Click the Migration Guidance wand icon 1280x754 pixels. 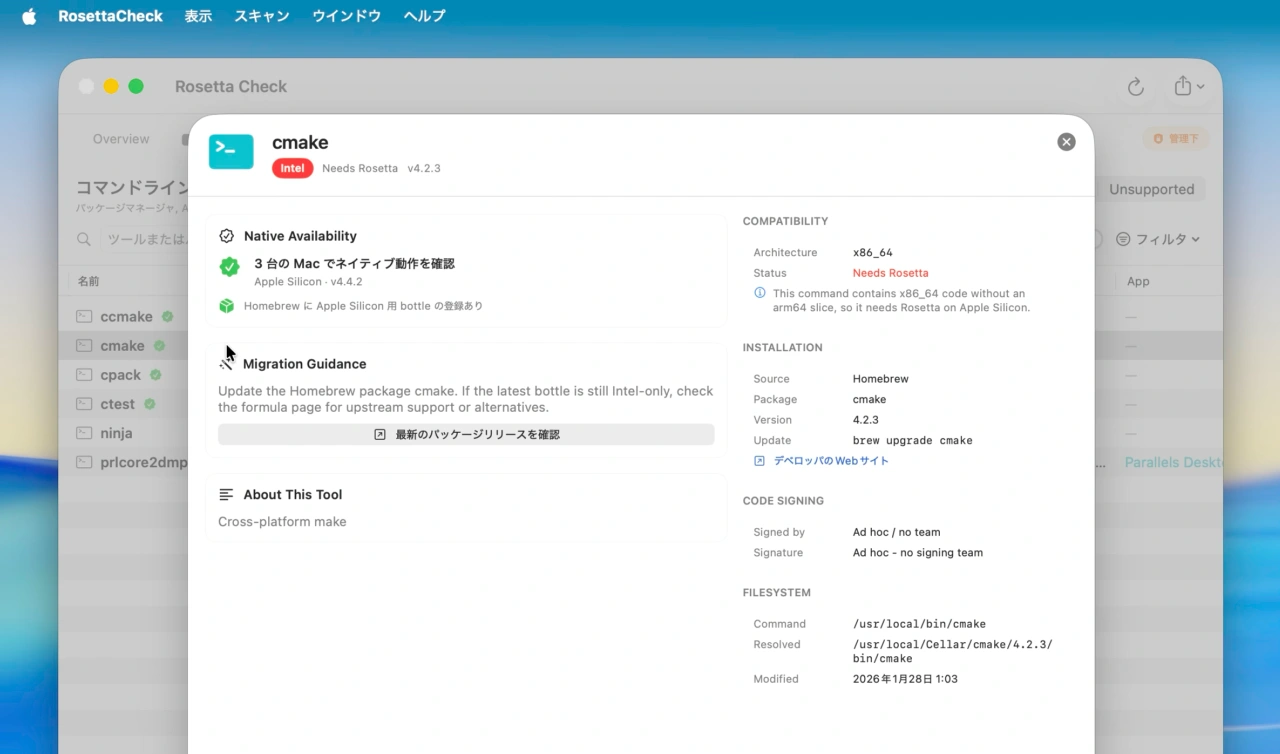point(227,364)
